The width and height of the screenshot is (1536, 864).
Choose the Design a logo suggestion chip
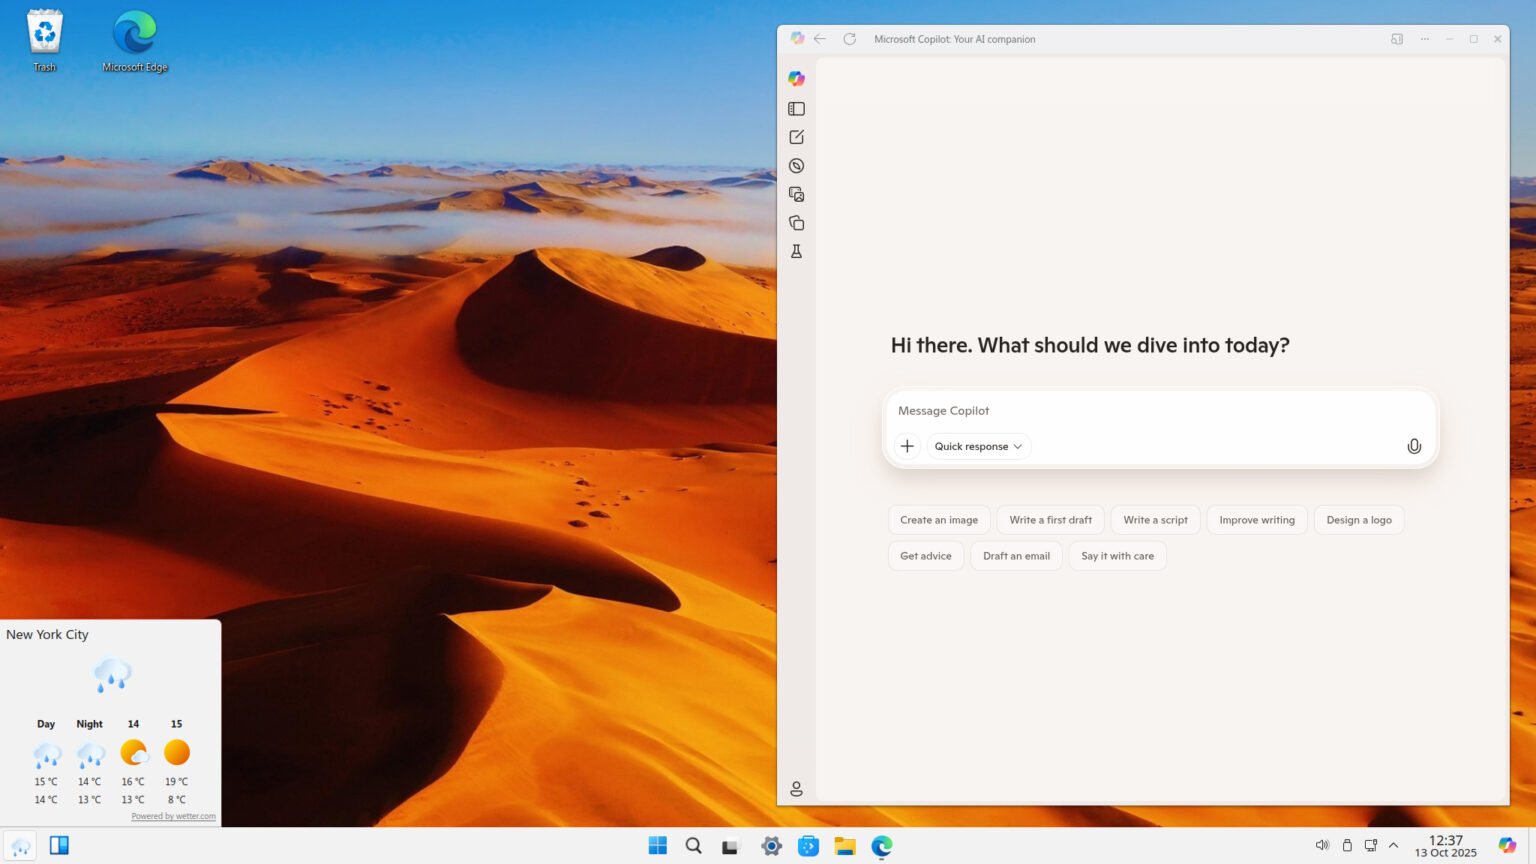1358,519
